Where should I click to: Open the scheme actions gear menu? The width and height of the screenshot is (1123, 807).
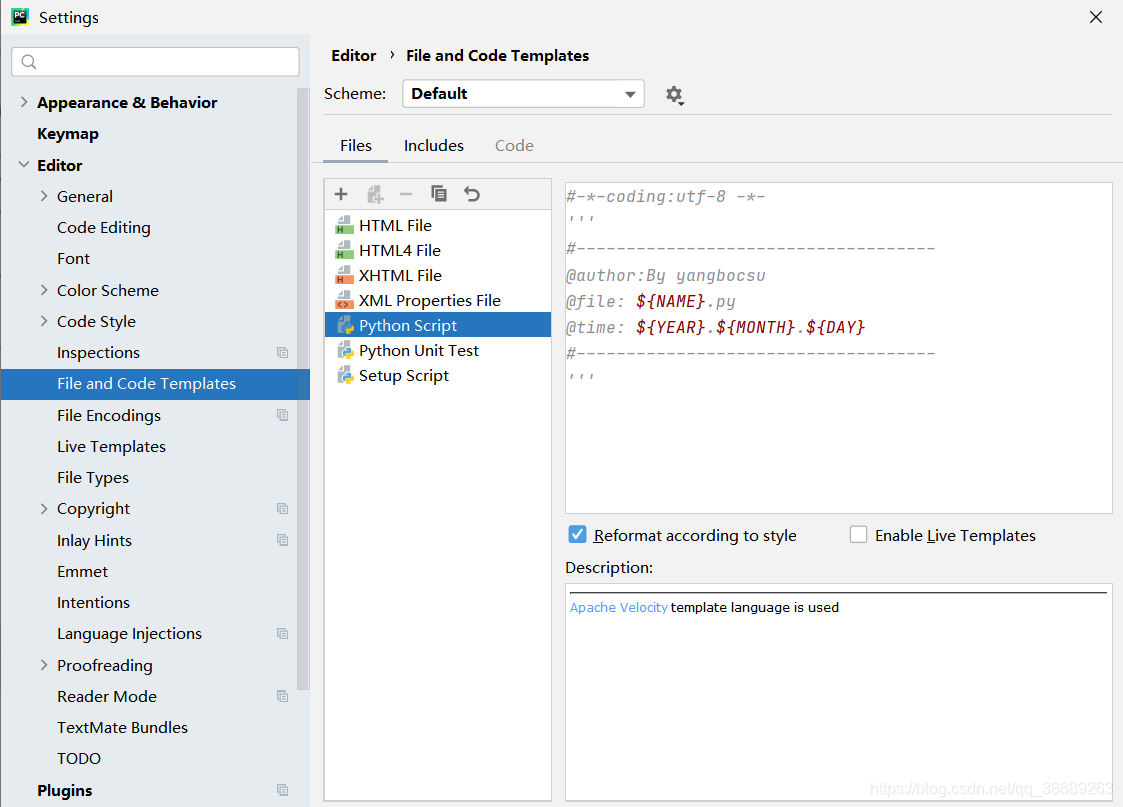coord(675,95)
